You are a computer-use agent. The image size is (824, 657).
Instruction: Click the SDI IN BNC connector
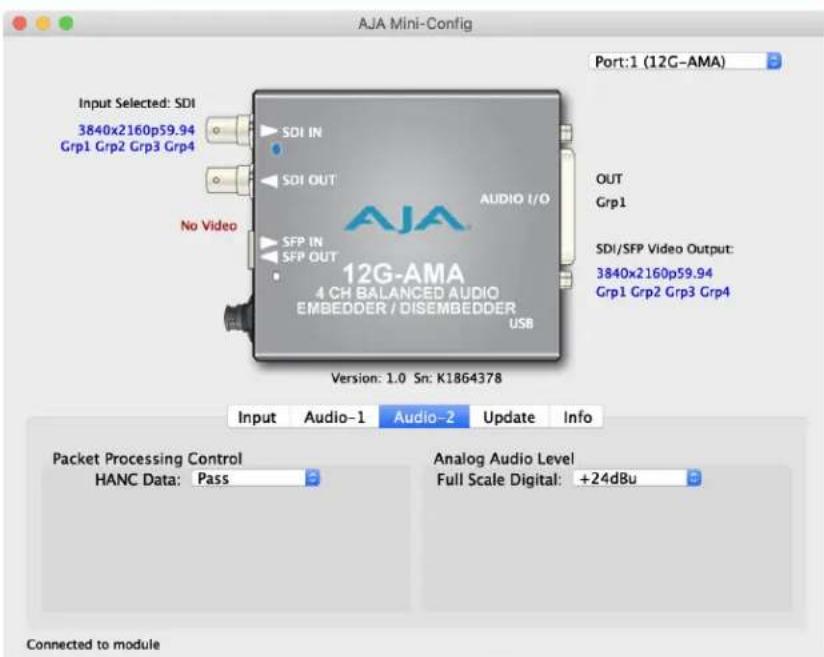[x=229, y=130]
